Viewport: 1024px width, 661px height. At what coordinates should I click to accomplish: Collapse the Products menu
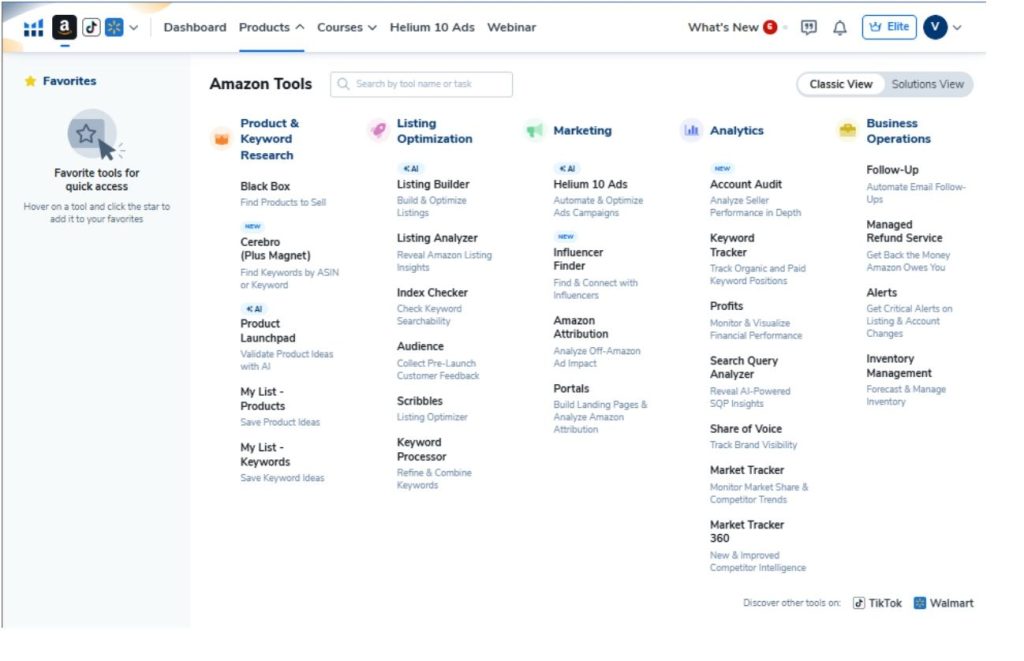(x=271, y=27)
